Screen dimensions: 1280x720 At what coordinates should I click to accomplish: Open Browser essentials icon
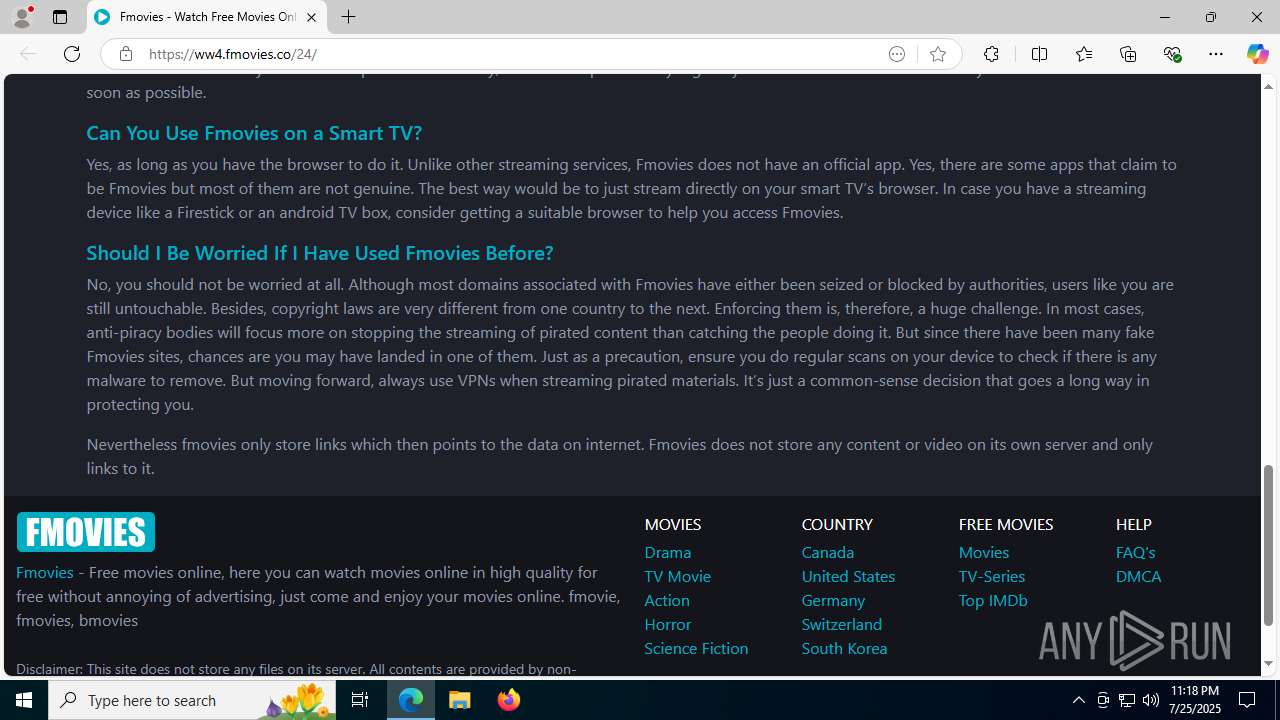pos(1172,54)
